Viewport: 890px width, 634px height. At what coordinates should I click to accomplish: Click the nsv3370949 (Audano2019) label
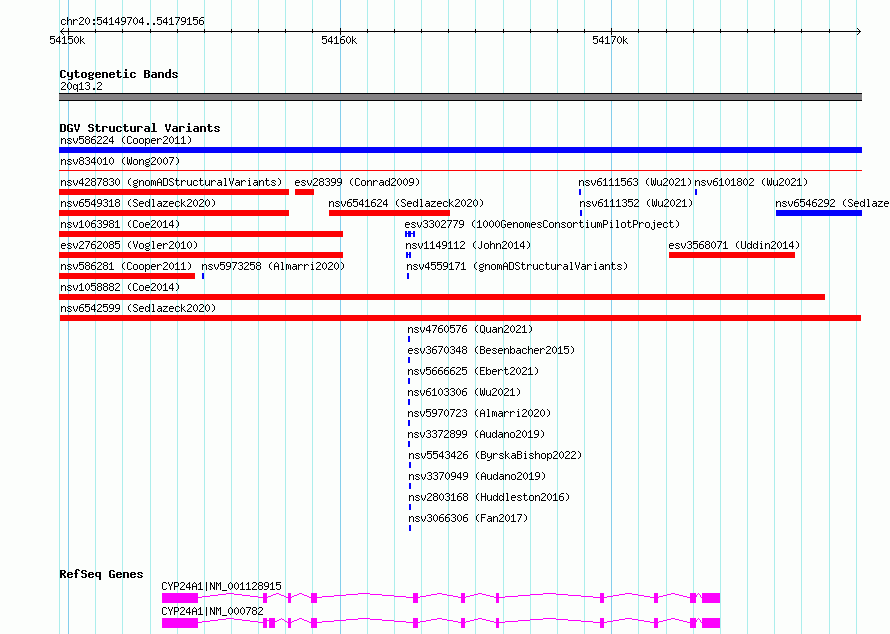[x=477, y=476]
